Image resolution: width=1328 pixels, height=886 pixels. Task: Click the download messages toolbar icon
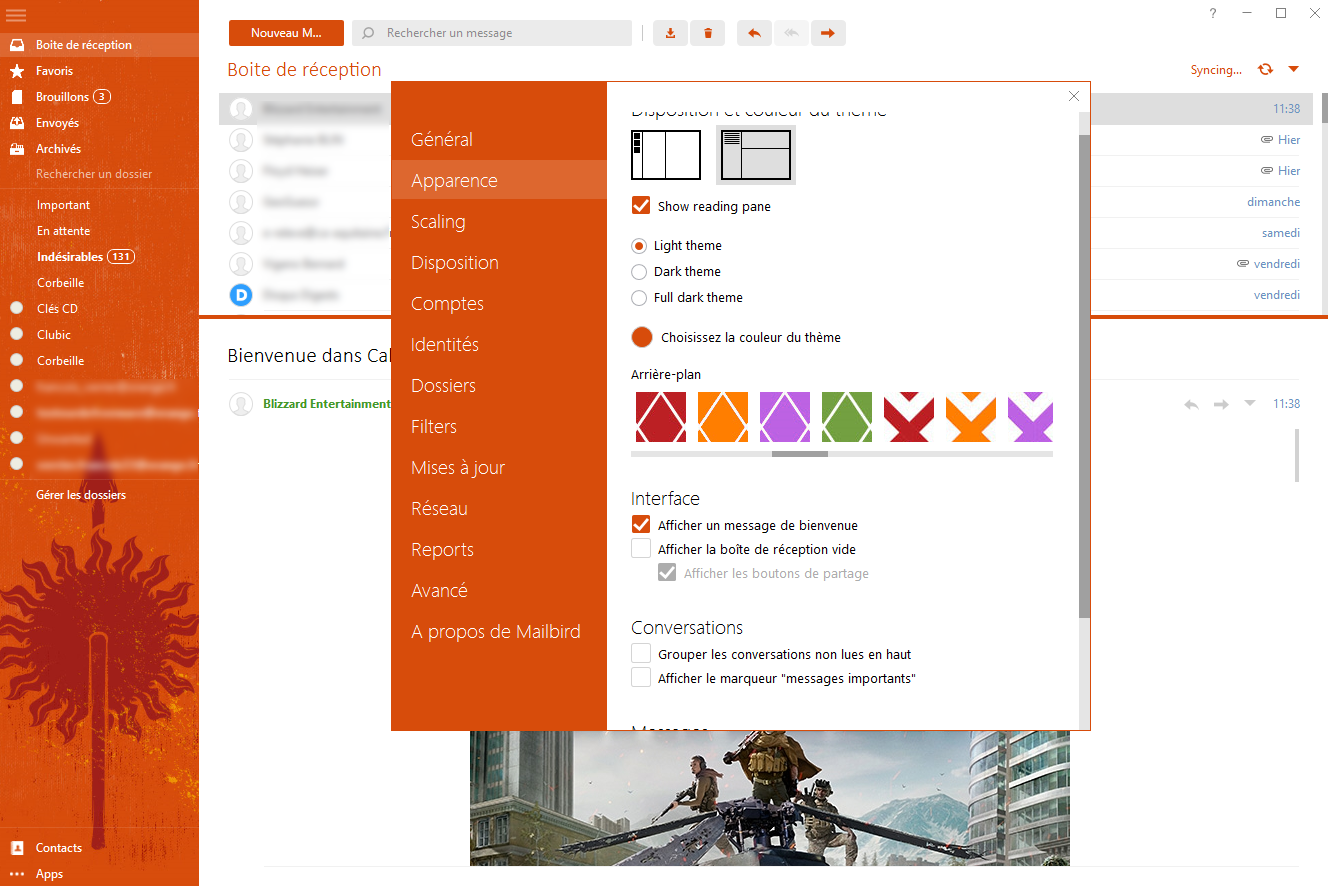670,33
